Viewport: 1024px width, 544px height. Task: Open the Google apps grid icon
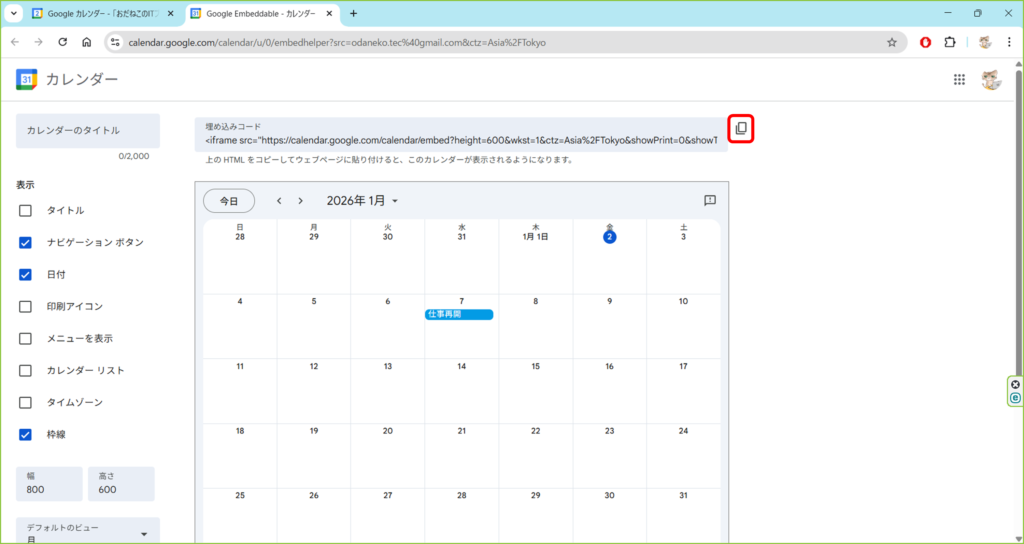tap(959, 80)
